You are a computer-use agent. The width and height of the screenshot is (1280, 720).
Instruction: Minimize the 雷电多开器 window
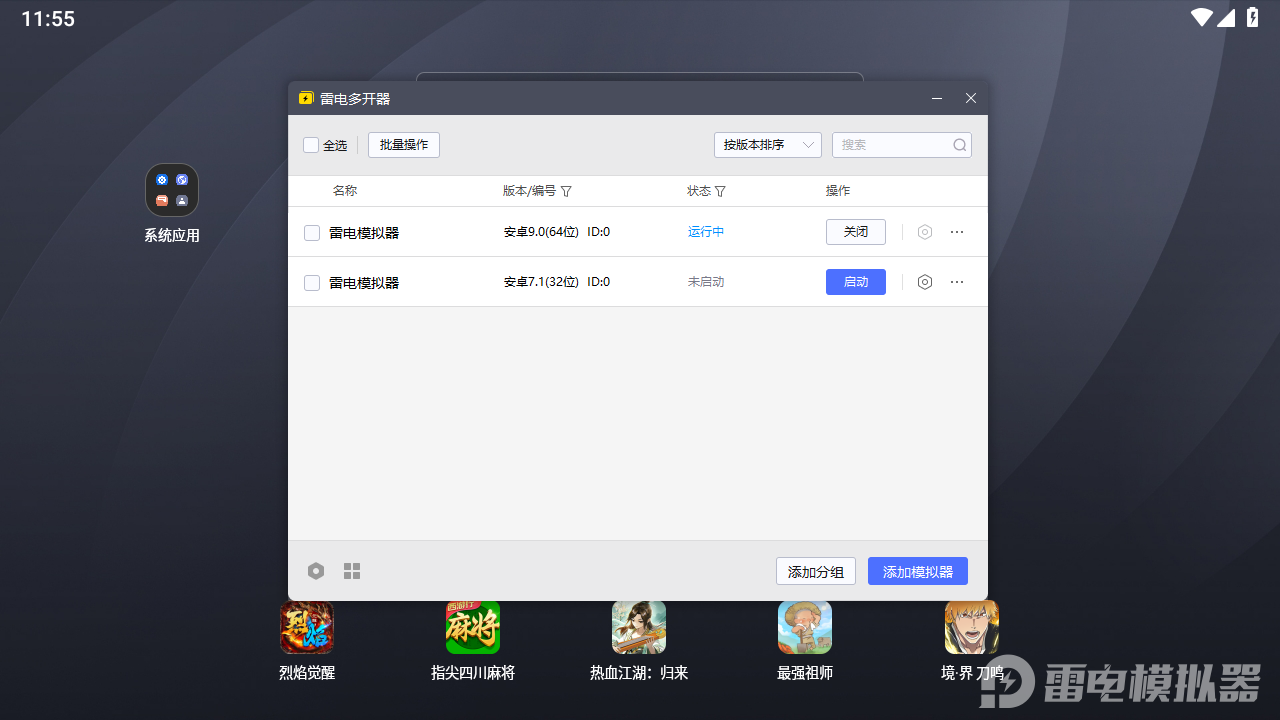(937, 98)
